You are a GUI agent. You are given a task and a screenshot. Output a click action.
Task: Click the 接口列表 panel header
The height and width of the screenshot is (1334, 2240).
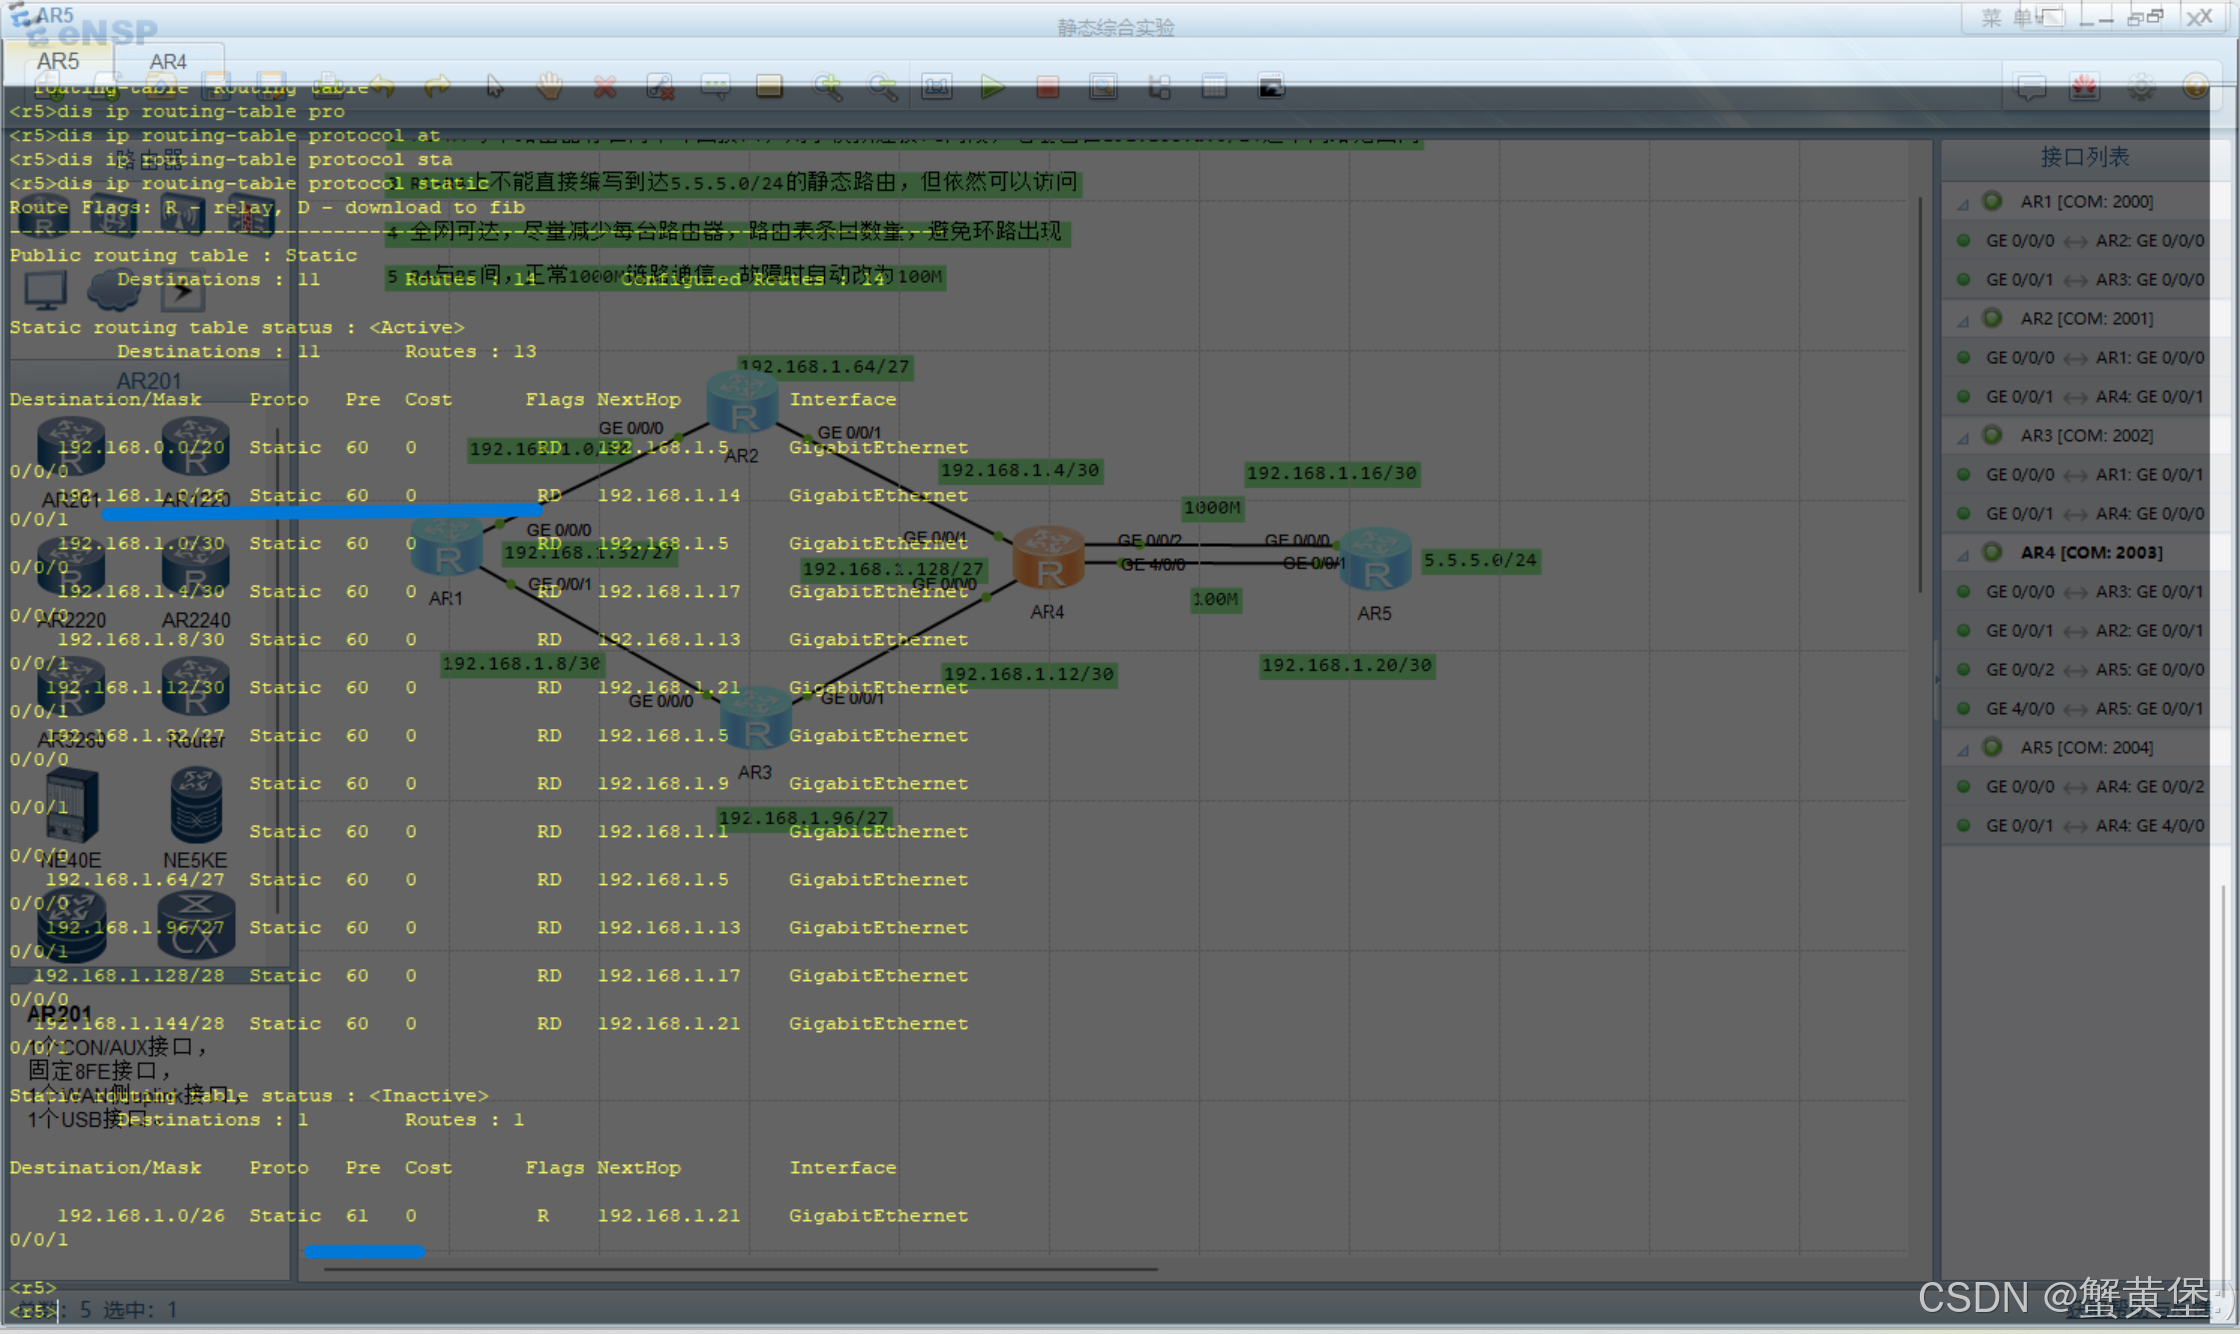click(x=2084, y=157)
